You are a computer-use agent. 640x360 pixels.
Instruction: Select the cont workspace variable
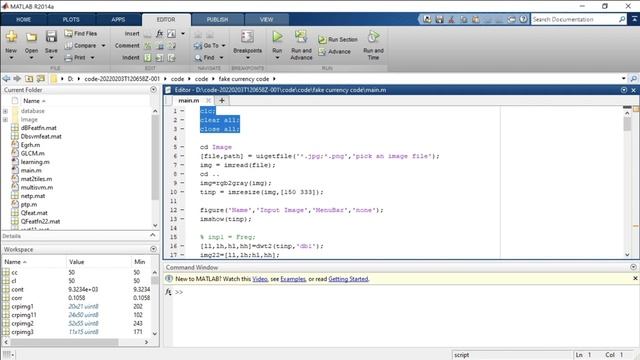(x=18, y=289)
